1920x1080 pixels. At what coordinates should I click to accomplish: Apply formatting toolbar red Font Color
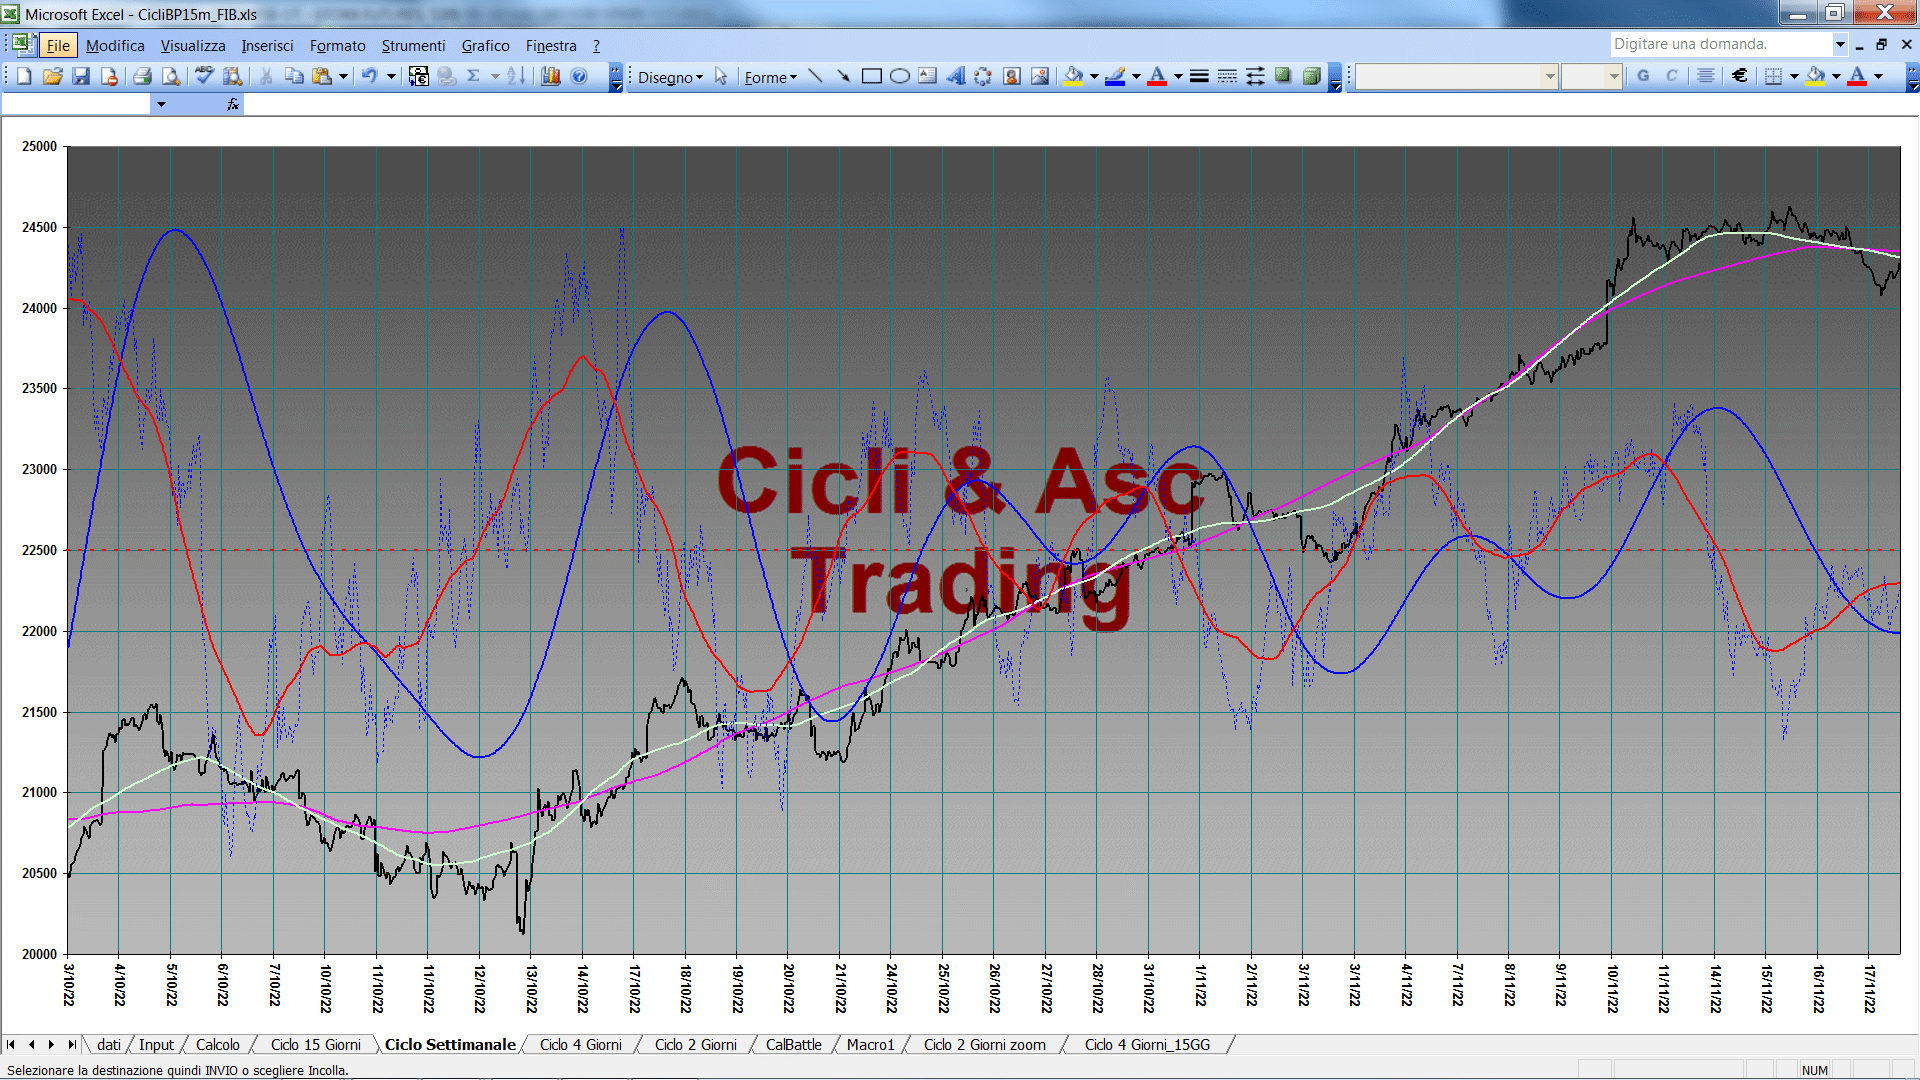click(1857, 76)
